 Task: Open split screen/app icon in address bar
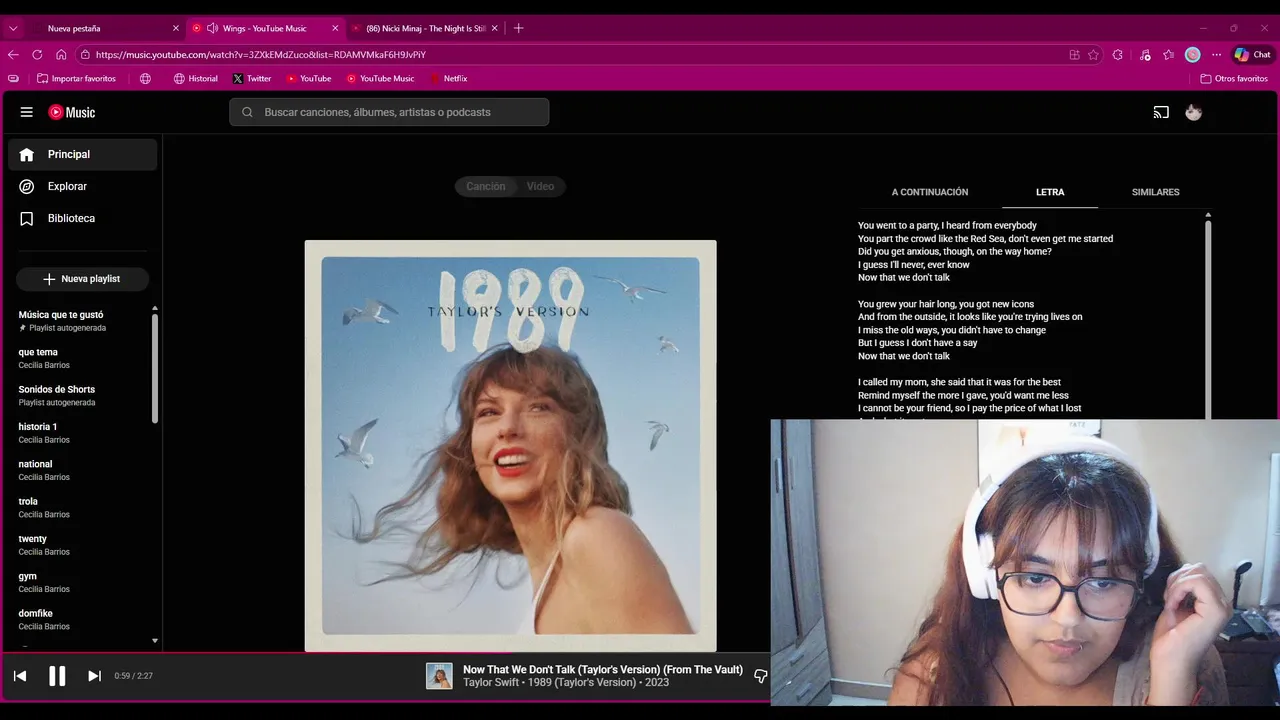tap(1074, 55)
